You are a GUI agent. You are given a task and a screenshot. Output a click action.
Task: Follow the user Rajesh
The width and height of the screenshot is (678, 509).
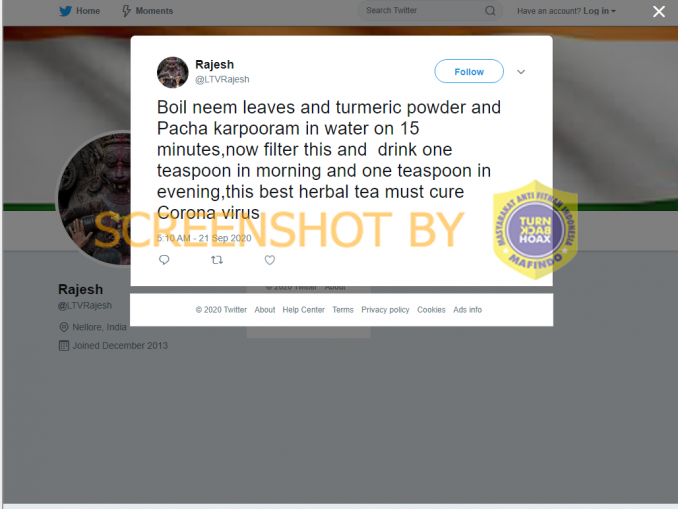pyautogui.click(x=469, y=71)
